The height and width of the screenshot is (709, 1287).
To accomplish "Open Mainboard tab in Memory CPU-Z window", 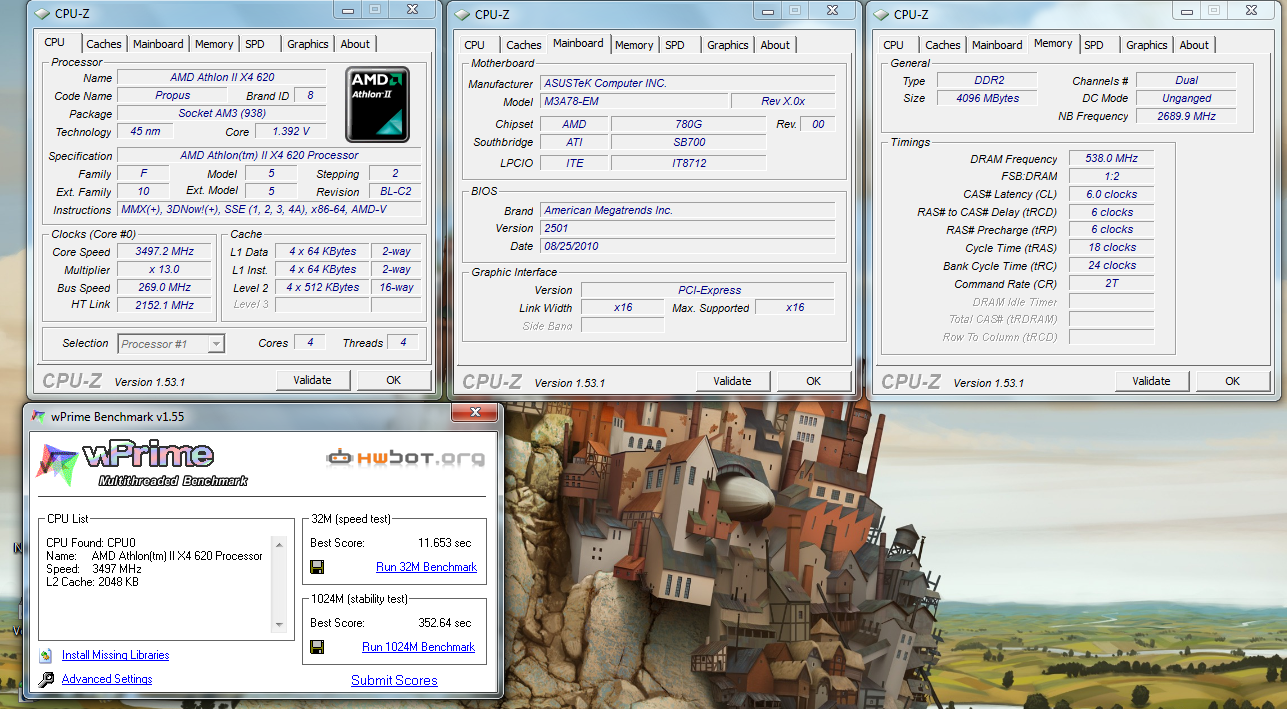I will point(998,45).
